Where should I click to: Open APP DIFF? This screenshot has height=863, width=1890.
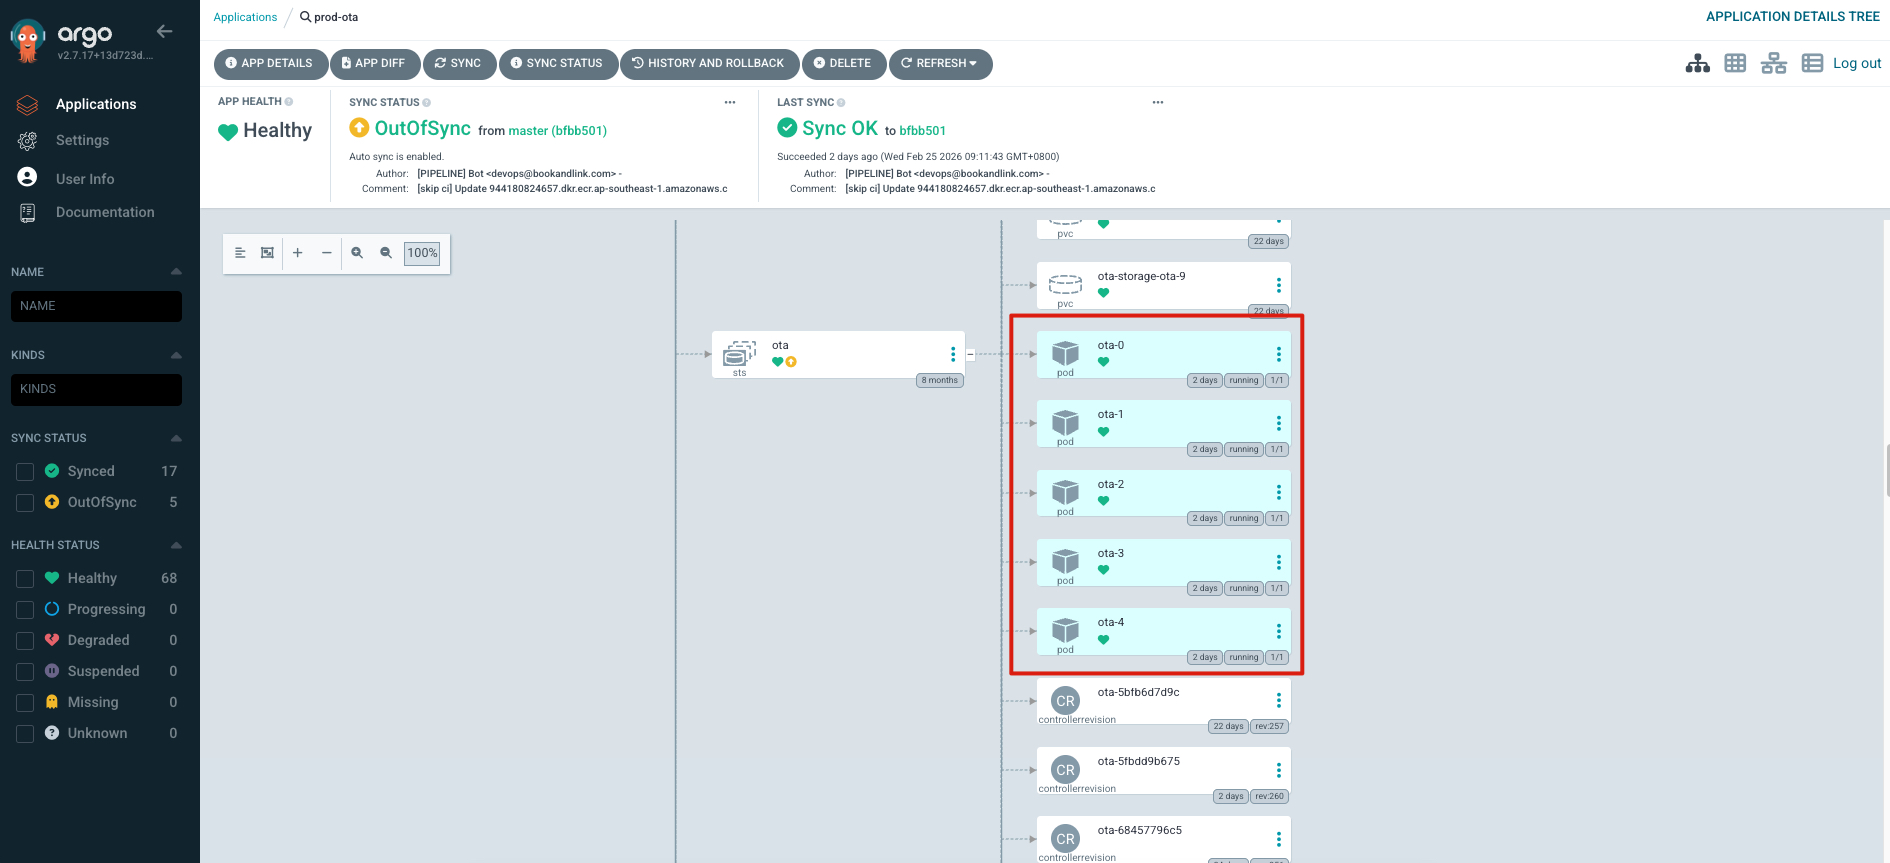coord(374,63)
